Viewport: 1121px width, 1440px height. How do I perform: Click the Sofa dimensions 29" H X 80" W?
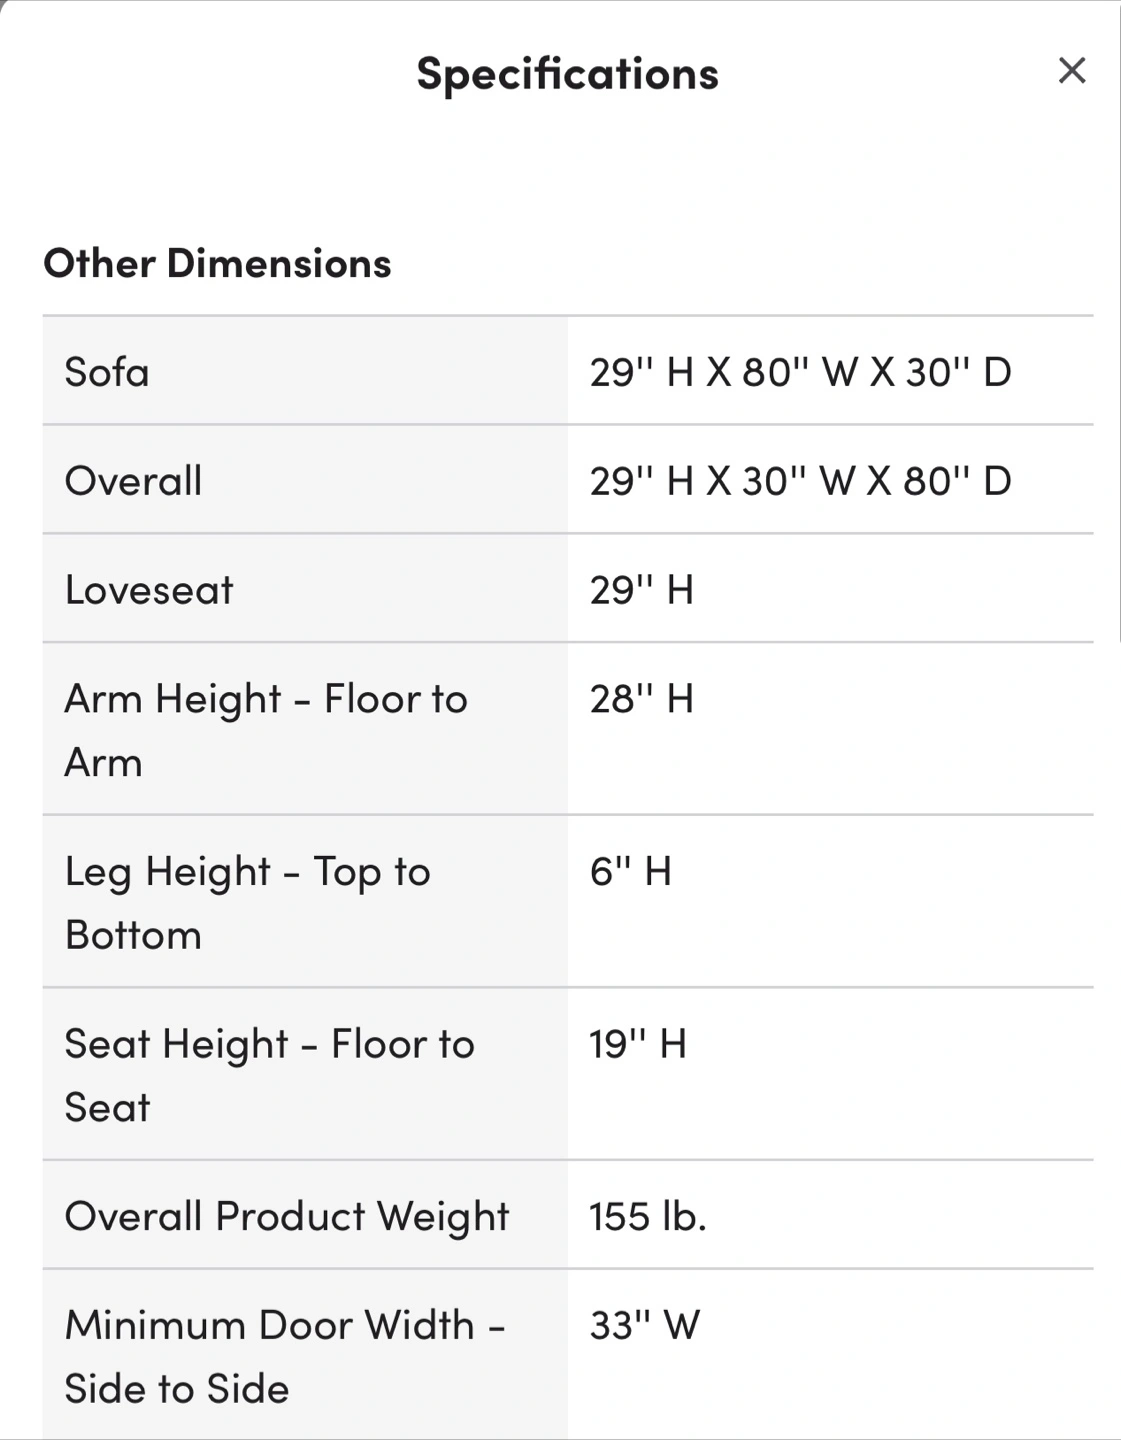(800, 372)
